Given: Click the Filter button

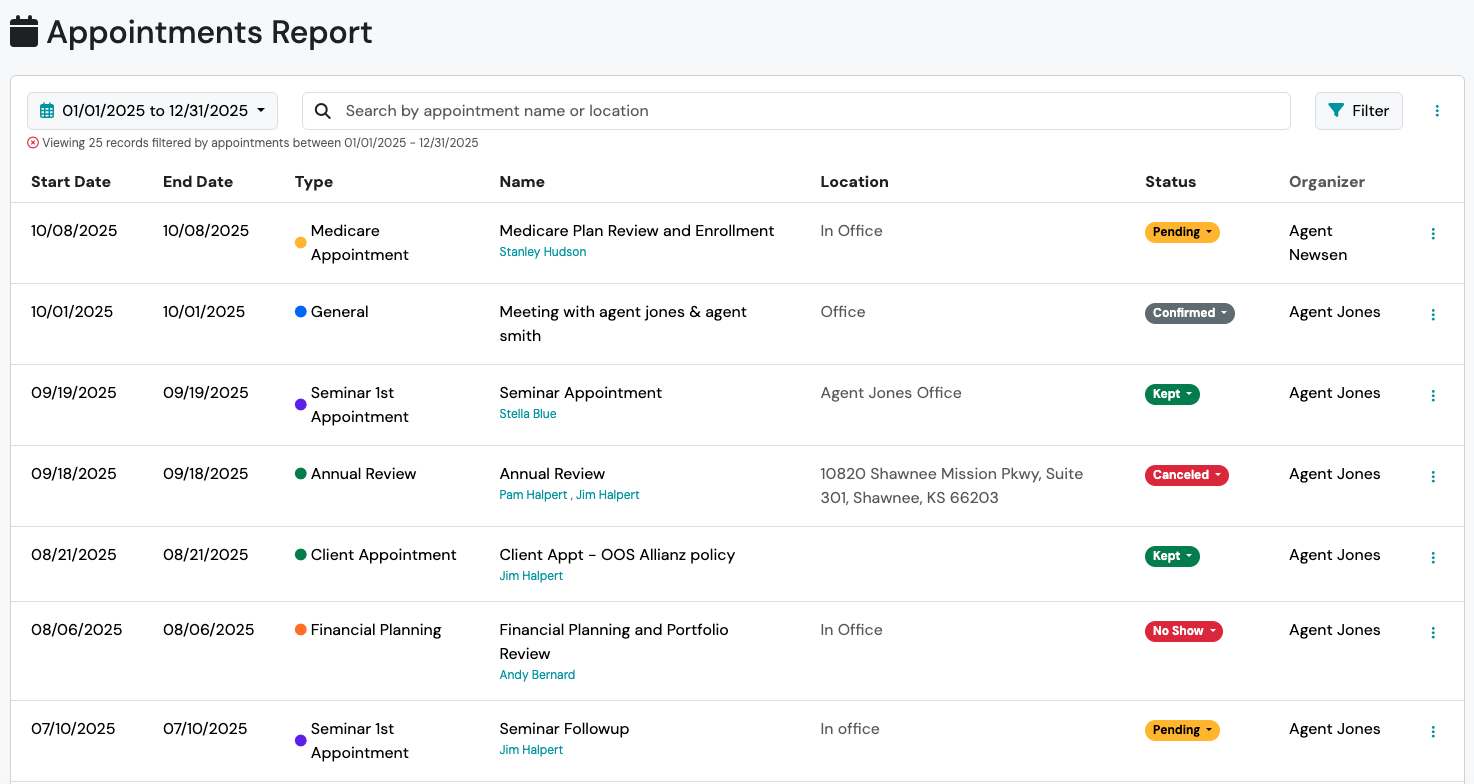Looking at the screenshot, I should click(1359, 111).
